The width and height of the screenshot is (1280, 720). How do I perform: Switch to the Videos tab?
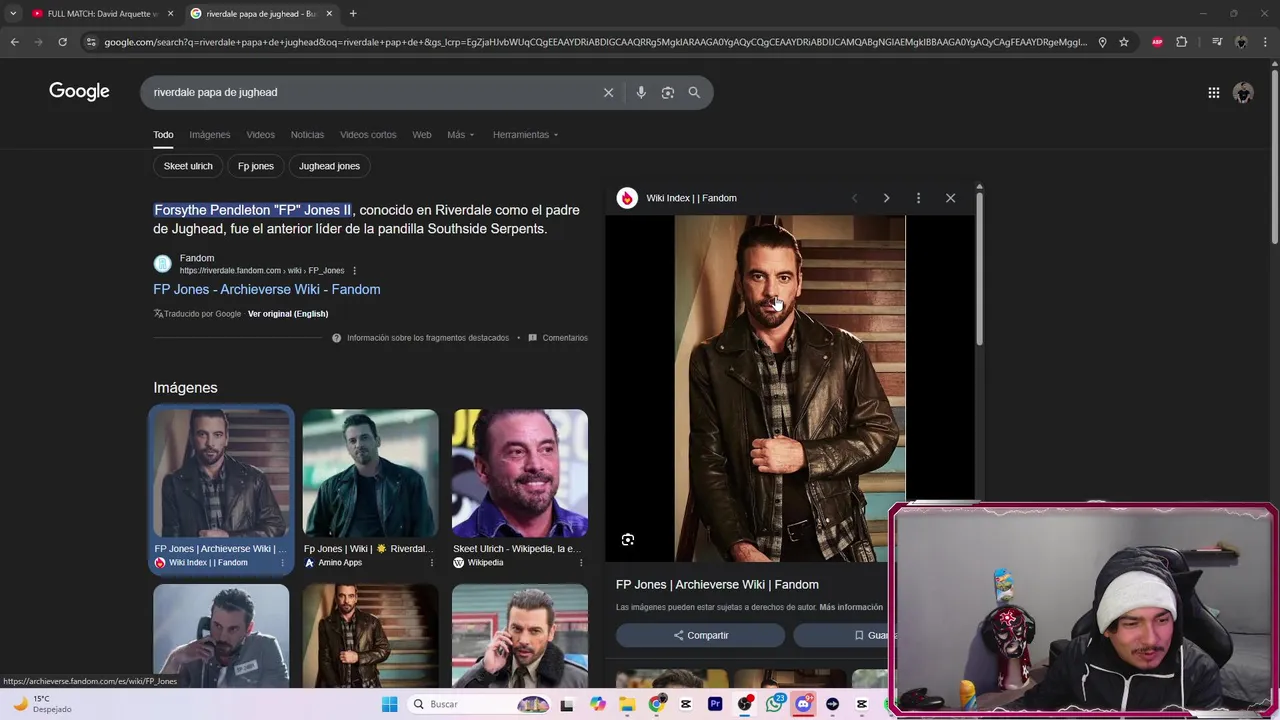point(260,135)
